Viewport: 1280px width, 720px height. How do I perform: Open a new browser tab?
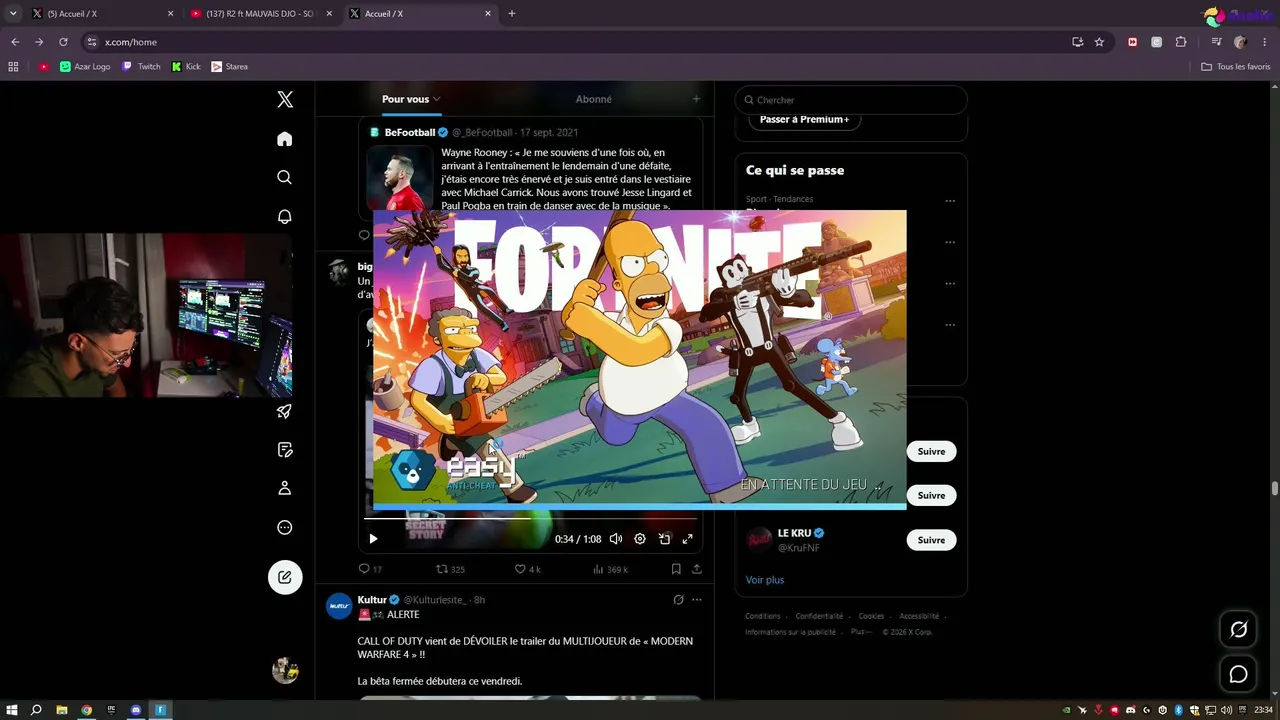(512, 14)
